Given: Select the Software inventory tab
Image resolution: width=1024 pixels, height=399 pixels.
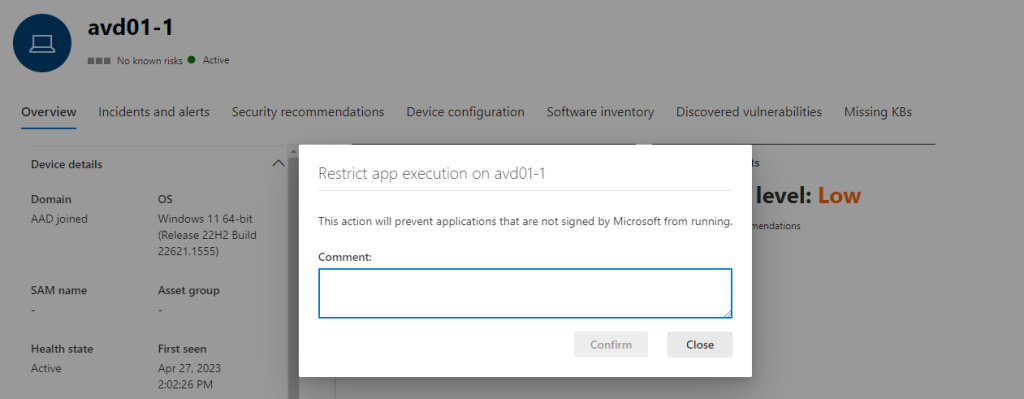Looking at the screenshot, I should tap(600, 112).
